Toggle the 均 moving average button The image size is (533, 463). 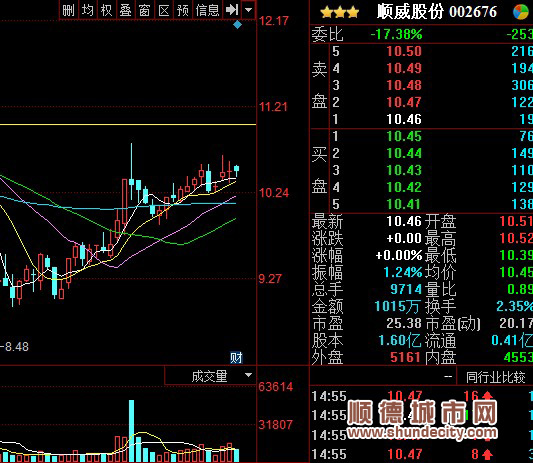point(87,10)
